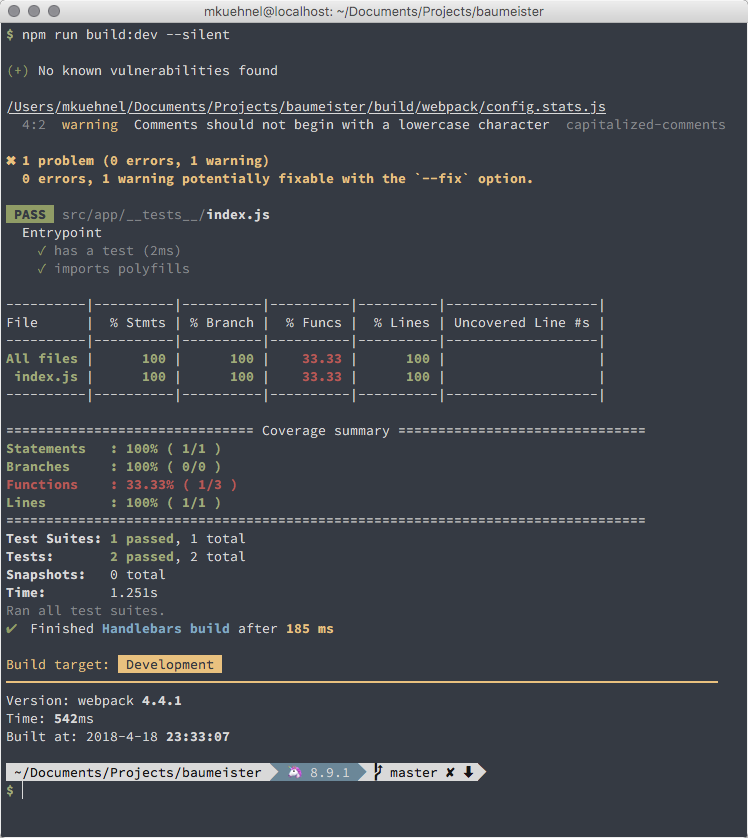Click 'Tests: 2 passed, 2 total'
This screenshot has height=838, width=748.
pos(126,557)
